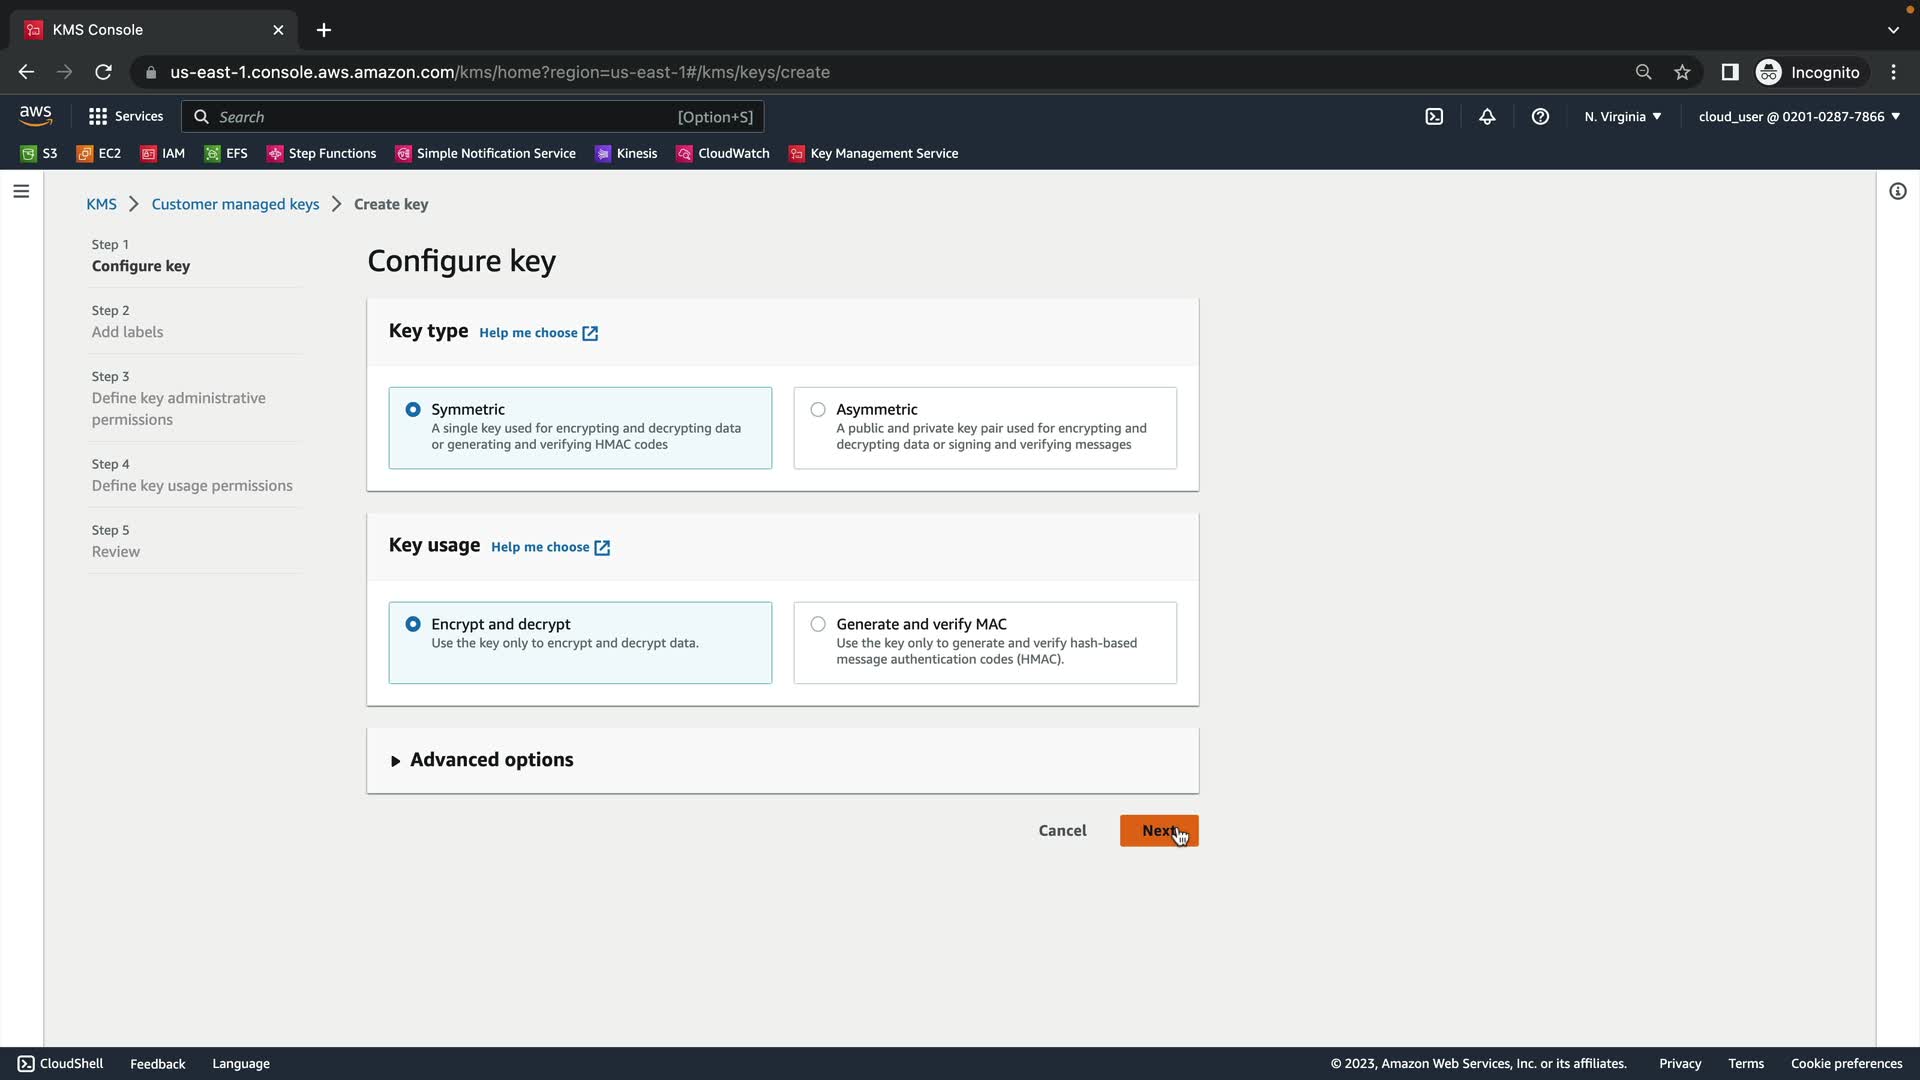Open the Services grid menu icon
1920x1080 pixels.
(98, 117)
